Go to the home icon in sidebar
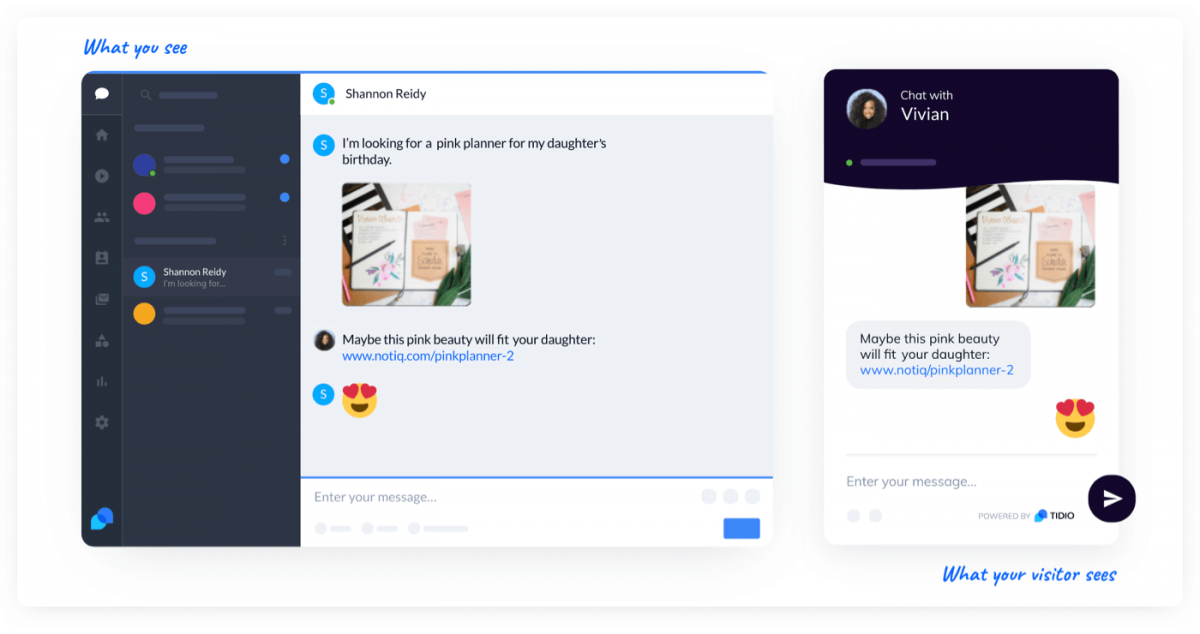This screenshot has width=1200, height=634. (x=102, y=135)
